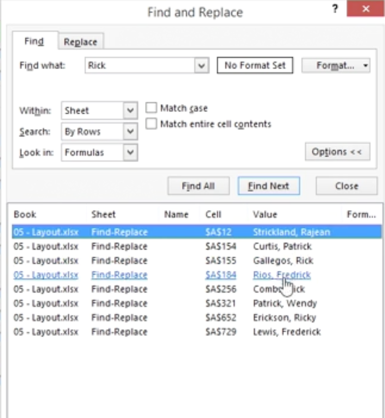The height and width of the screenshot is (418, 385).
Task: Enable Match entire cell contents checkbox
Action: (x=151, y=124)
